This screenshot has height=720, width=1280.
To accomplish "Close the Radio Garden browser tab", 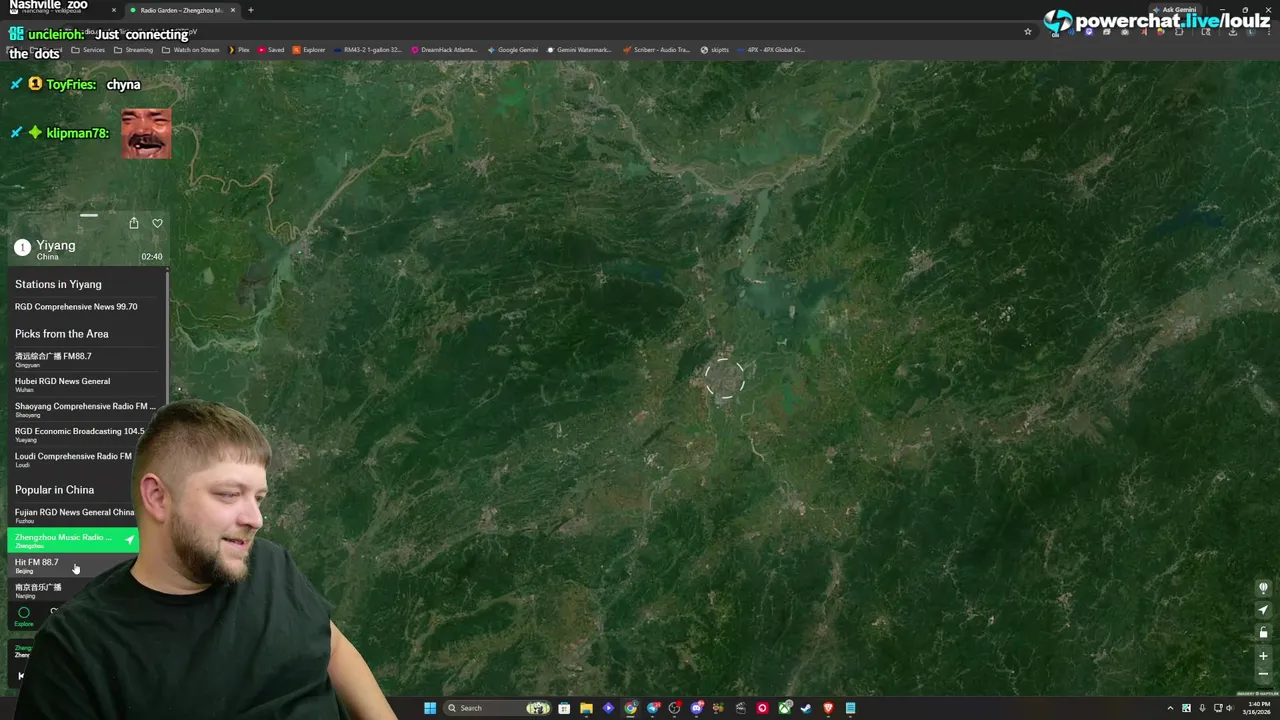I will tap(232, 10).
